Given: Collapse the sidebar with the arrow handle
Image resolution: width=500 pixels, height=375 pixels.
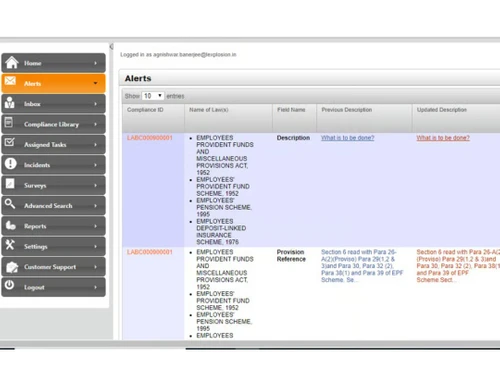Looking at the screenshot, I should [111, 46].
